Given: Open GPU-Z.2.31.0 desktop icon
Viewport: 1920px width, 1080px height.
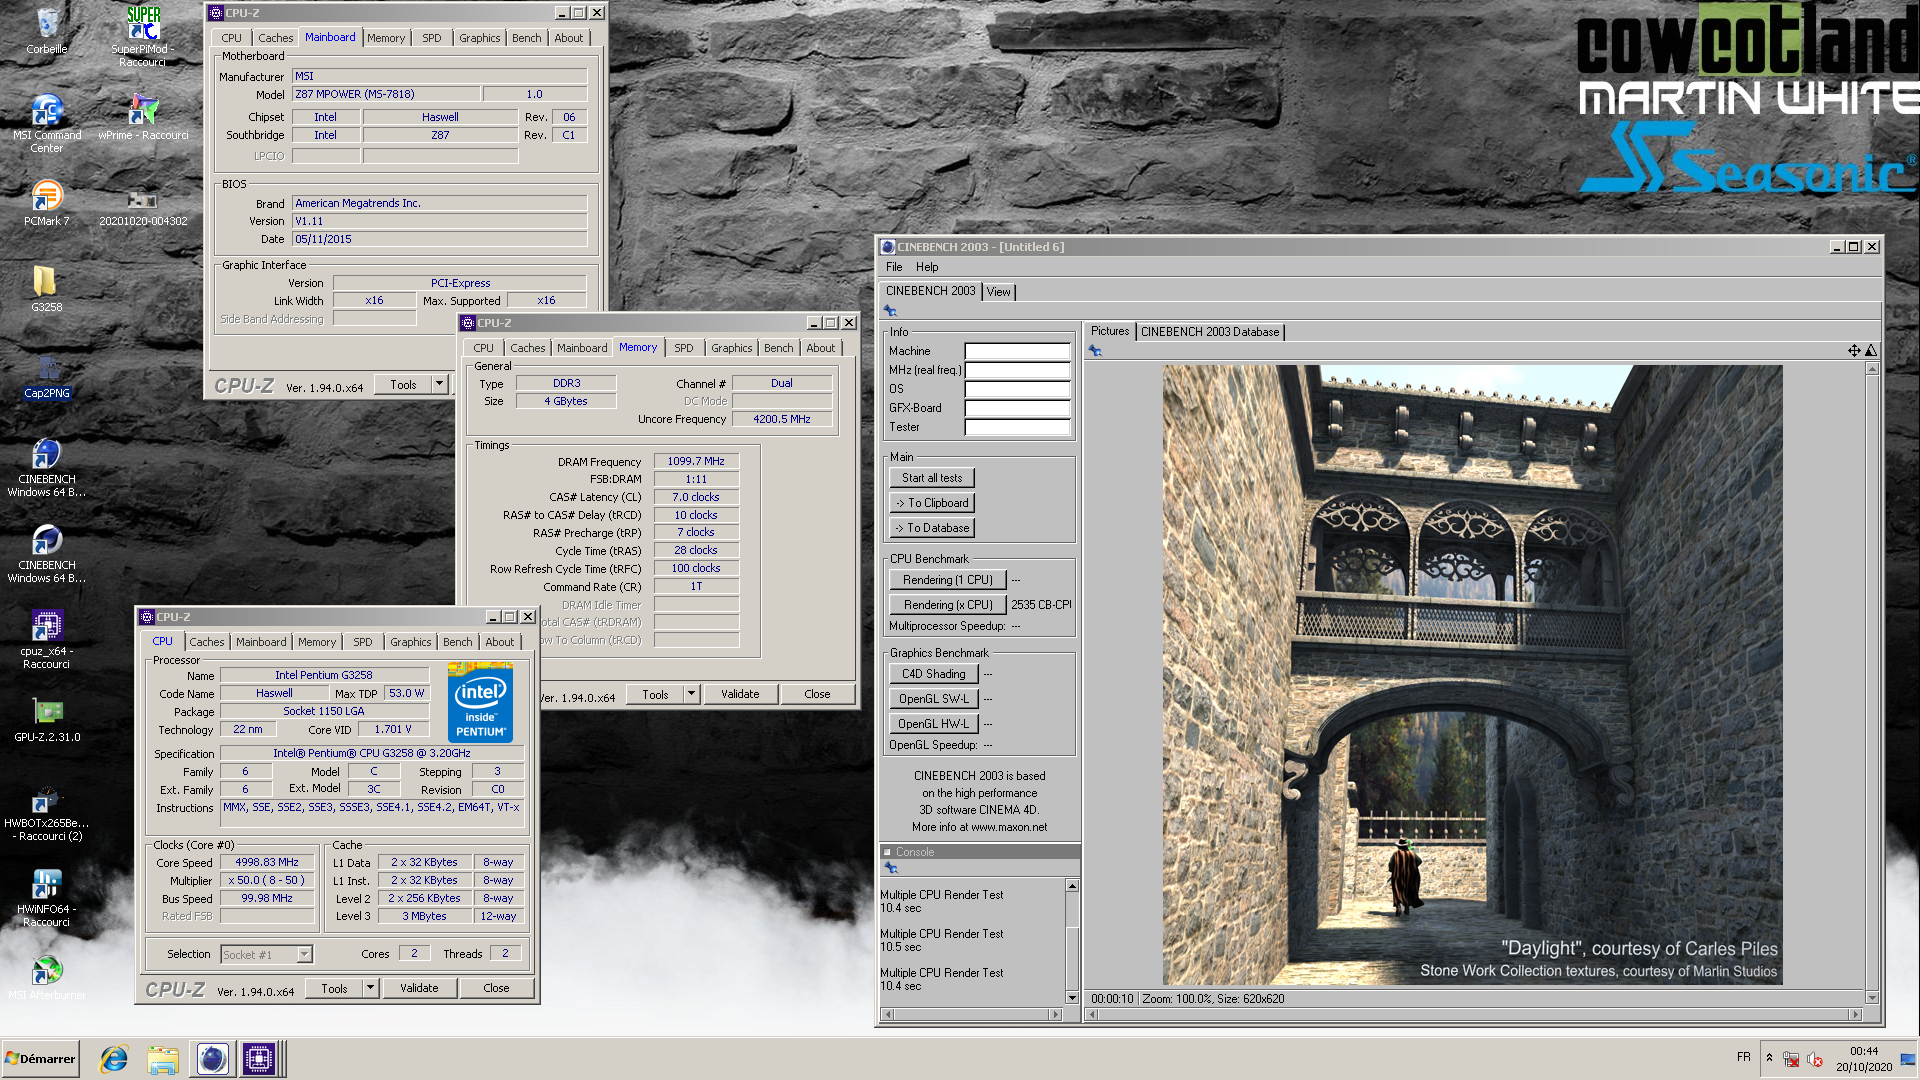Looking at the screenshot, I should coord(47,719).
